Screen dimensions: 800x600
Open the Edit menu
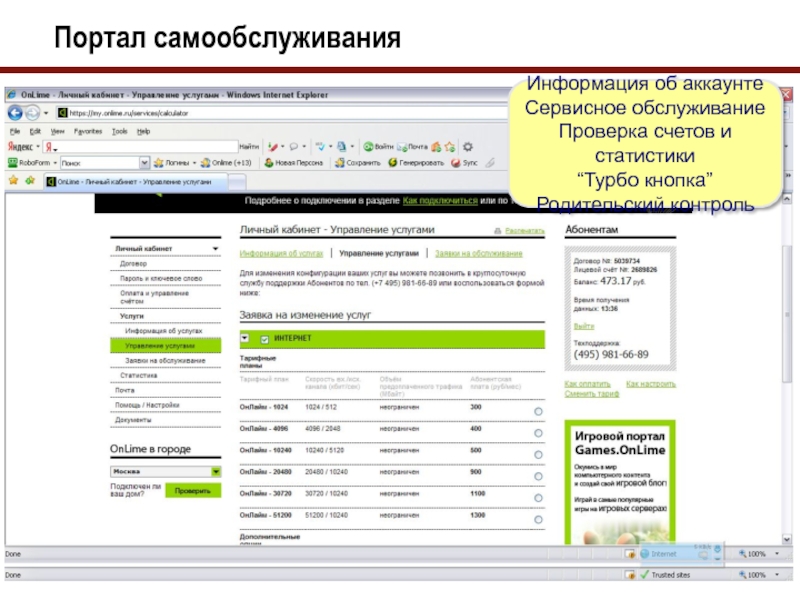[x=35, y=132]
